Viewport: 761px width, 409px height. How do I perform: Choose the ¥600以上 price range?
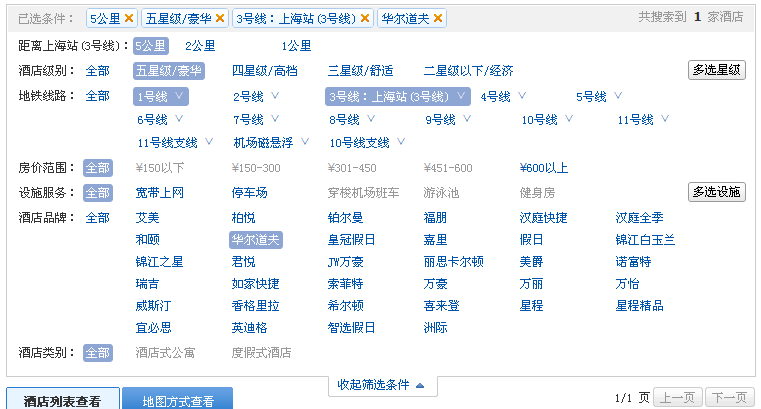pyautogui.click(x=544, y=168)
